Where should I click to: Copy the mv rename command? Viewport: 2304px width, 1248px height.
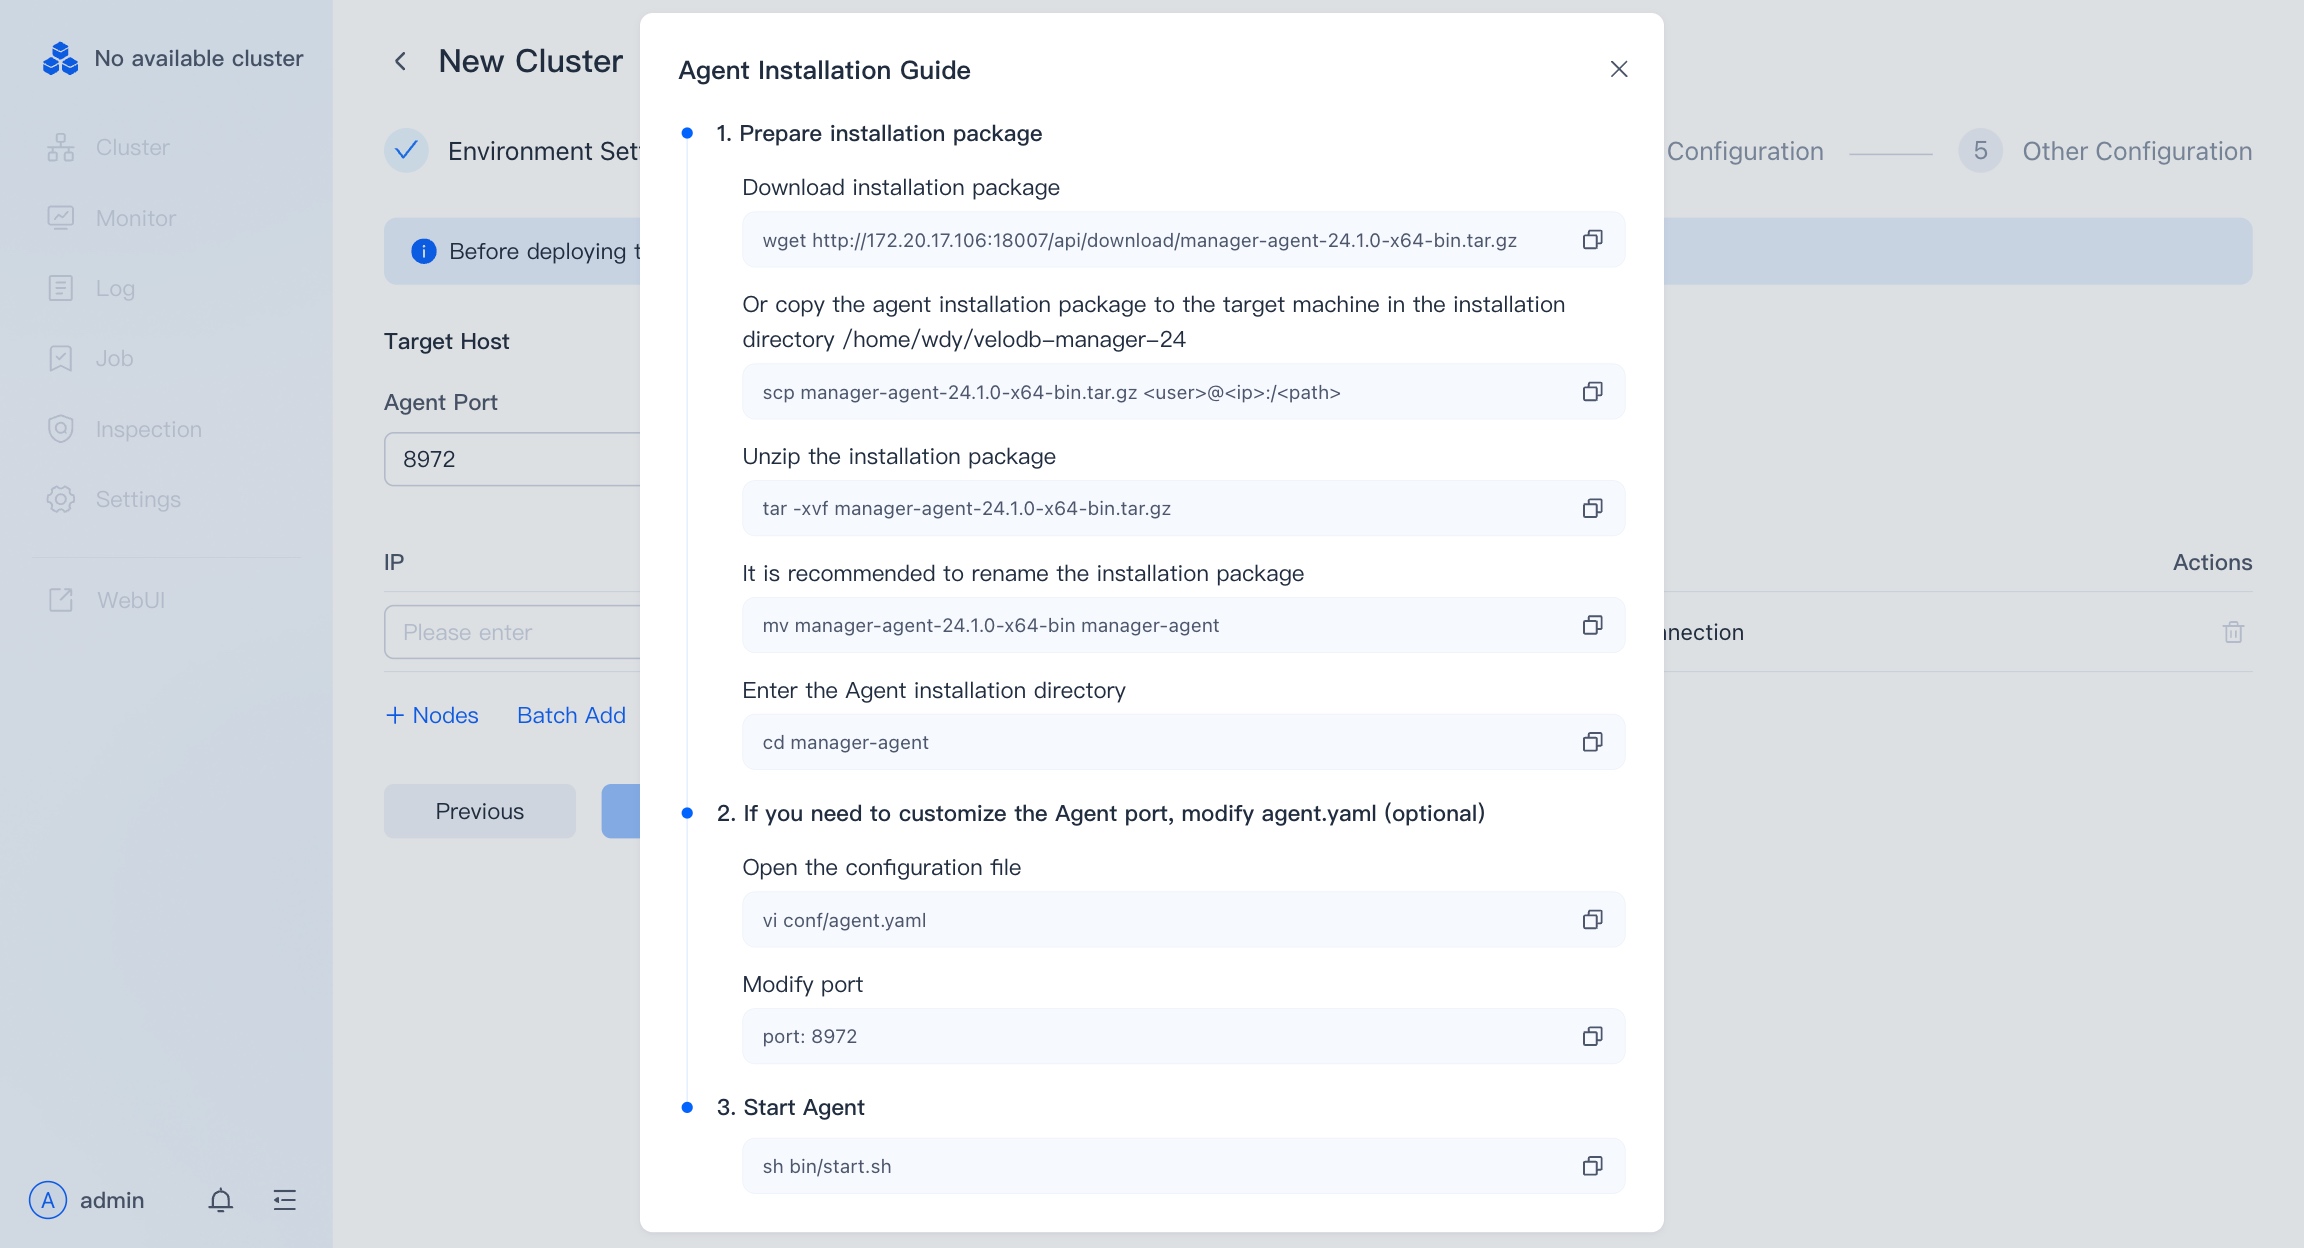coord(1592,625)
